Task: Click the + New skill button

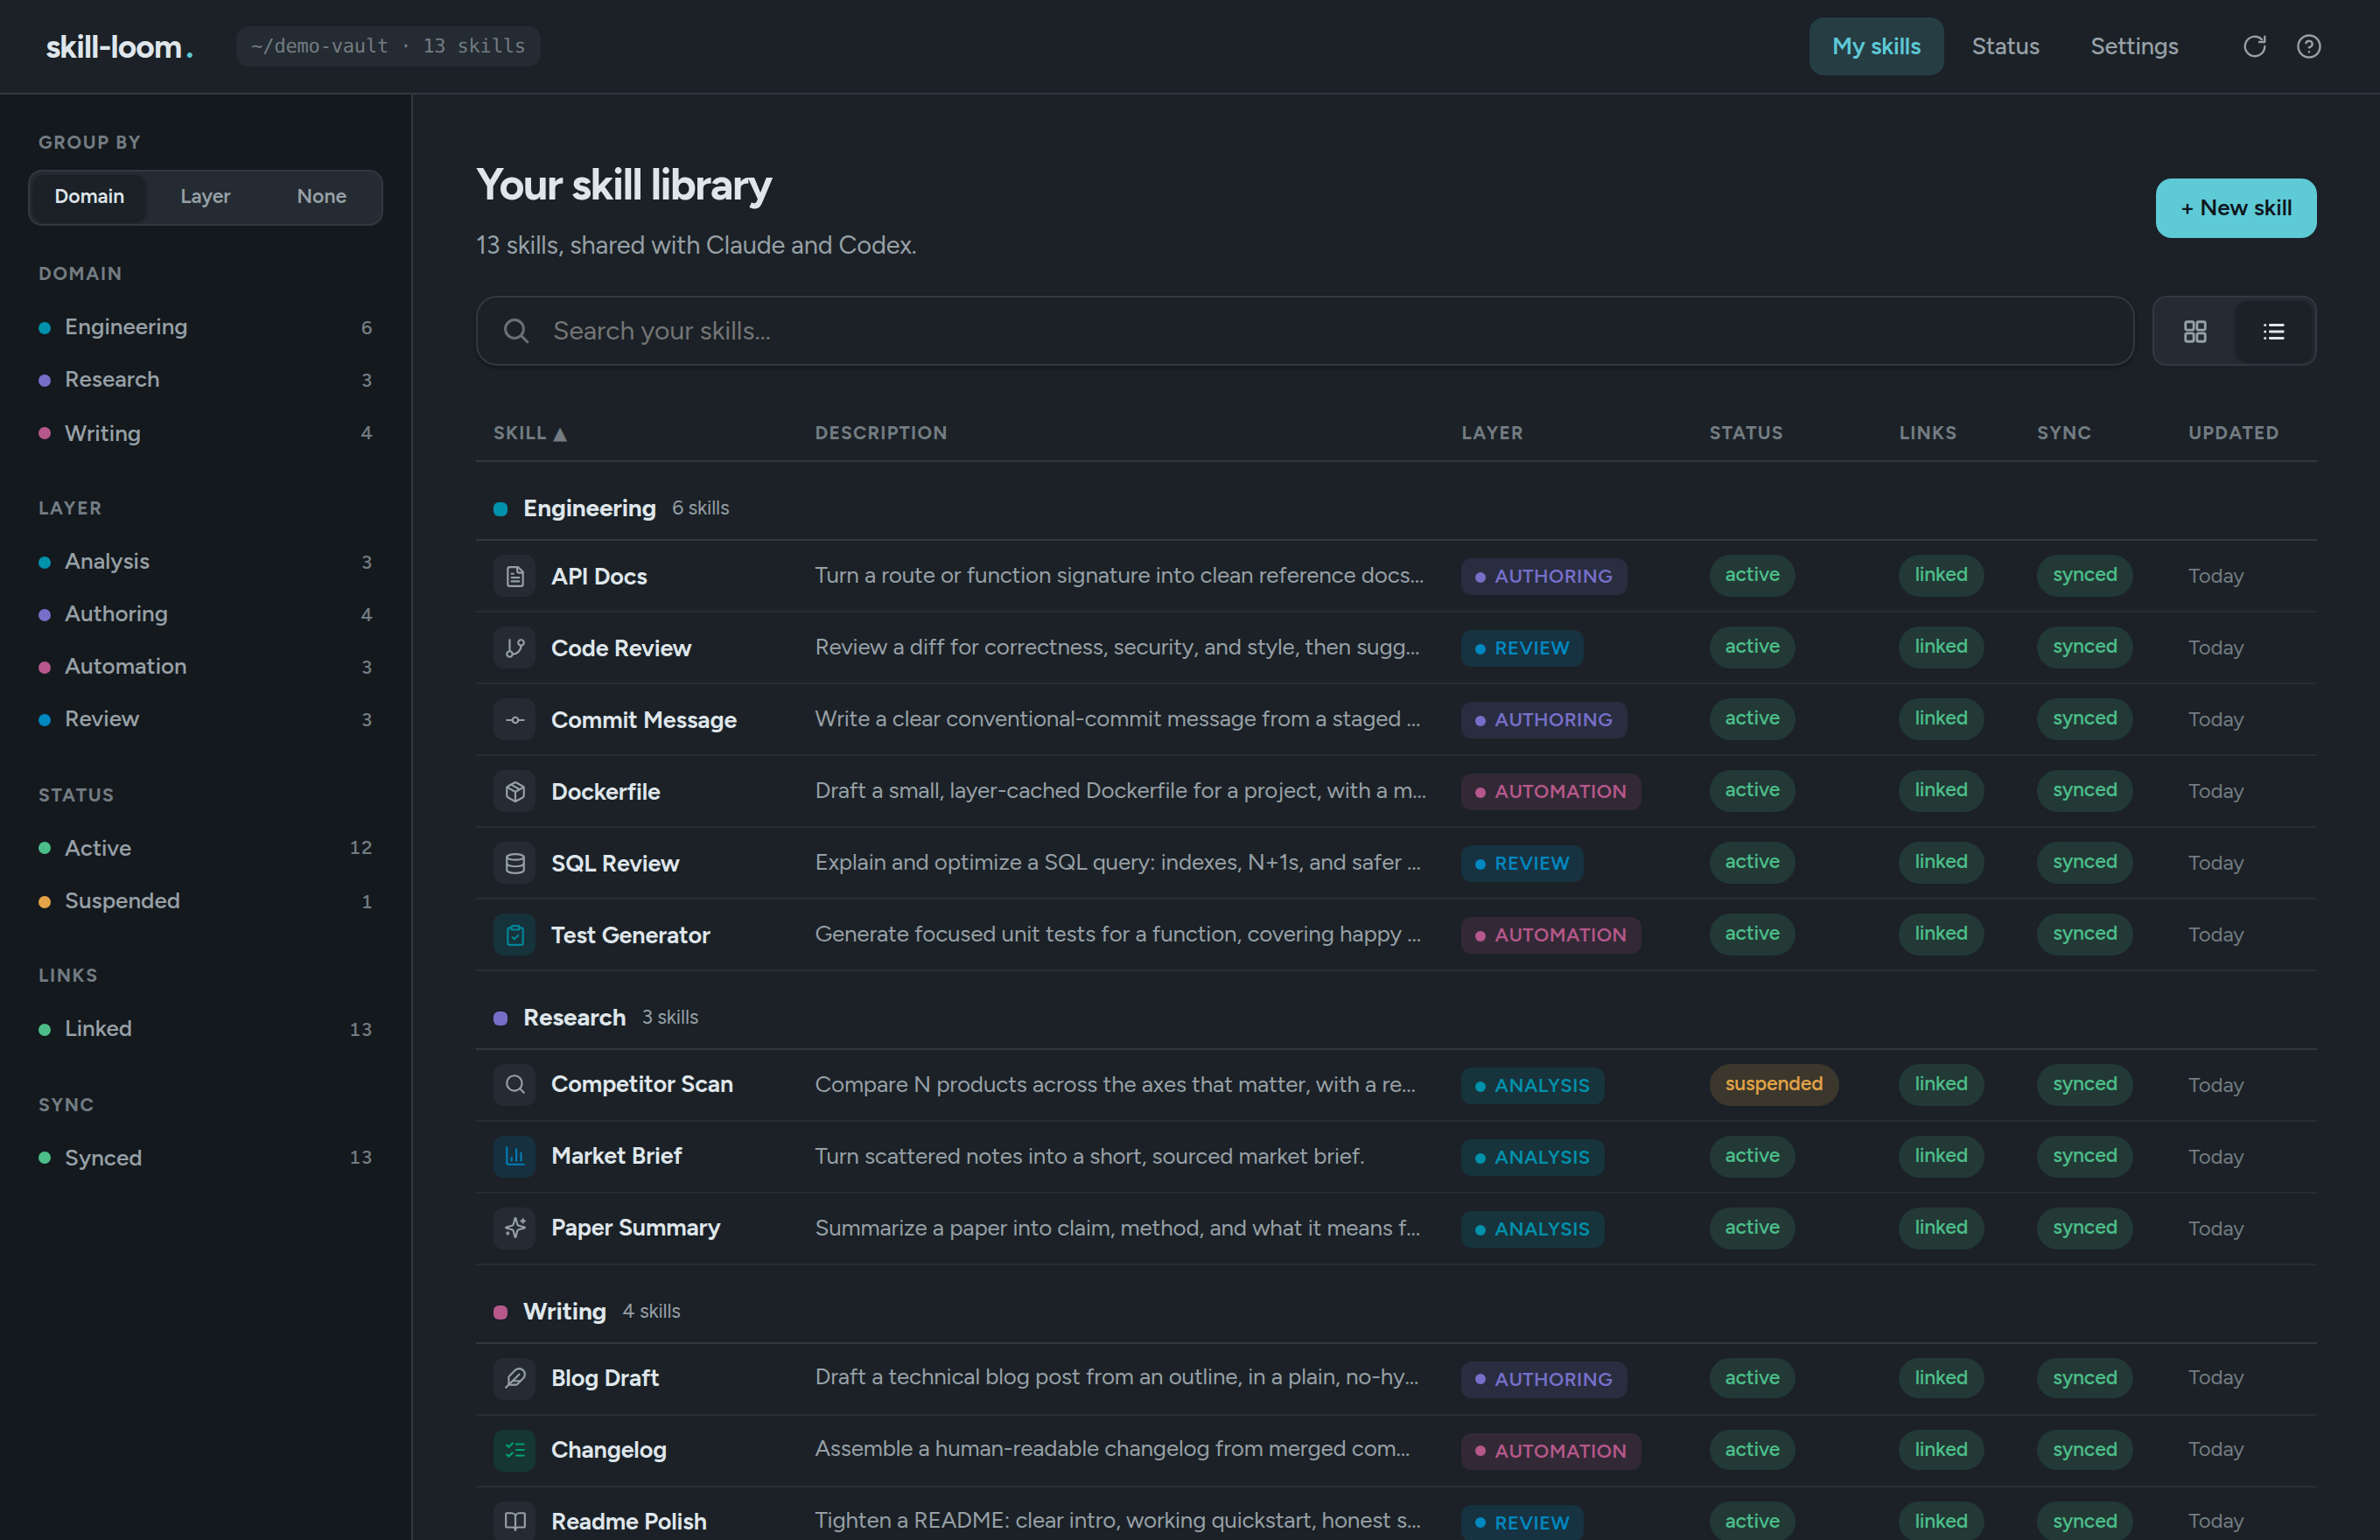Action: [x=2235, y=208]
